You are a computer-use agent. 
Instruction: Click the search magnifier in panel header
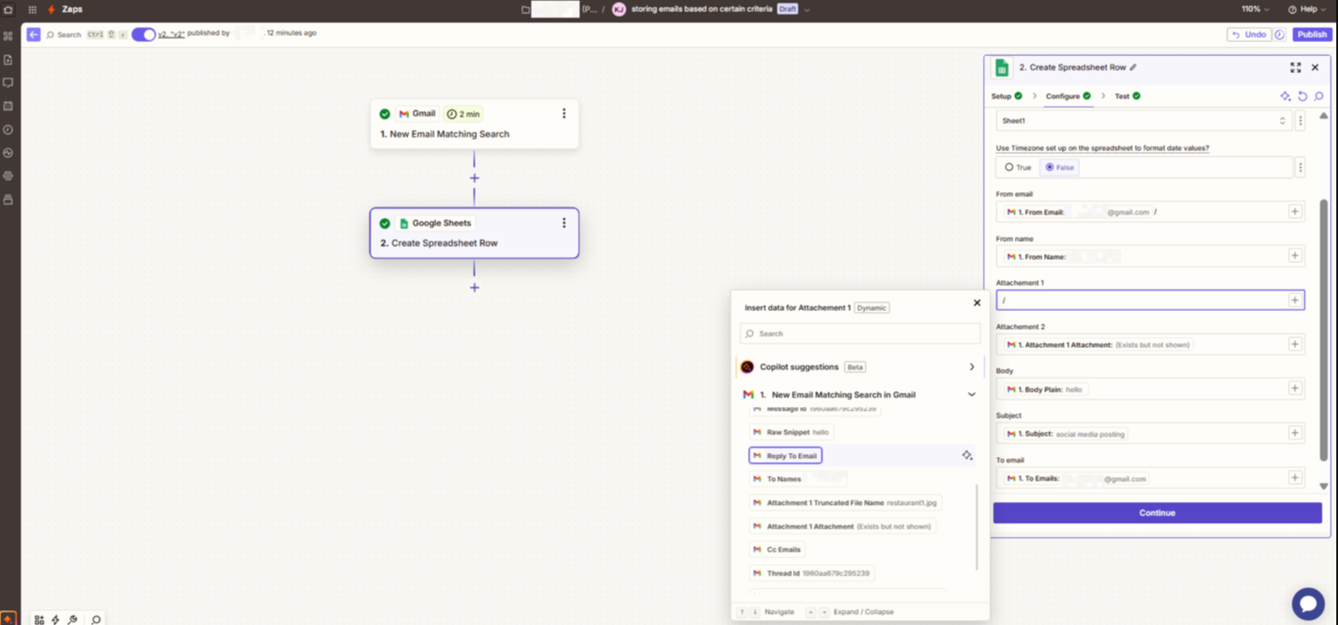1319,96
